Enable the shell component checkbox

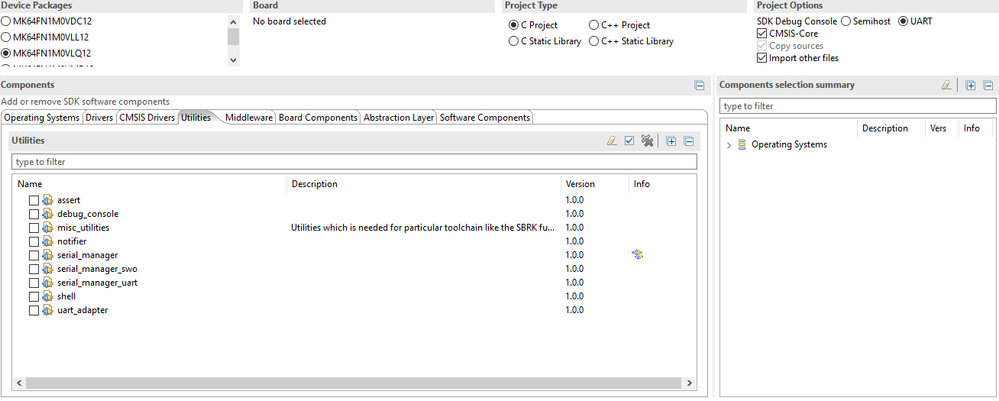tap(34, 296)
